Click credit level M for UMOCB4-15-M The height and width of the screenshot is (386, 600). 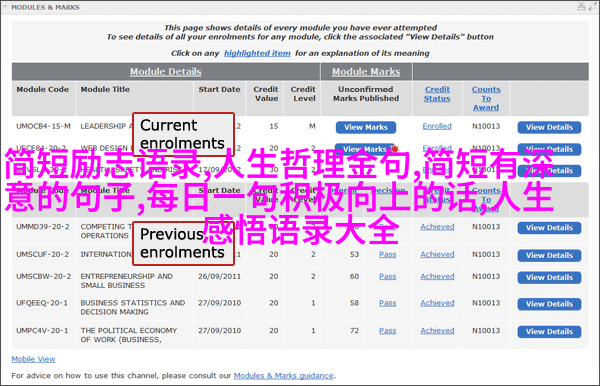point(312,126)
